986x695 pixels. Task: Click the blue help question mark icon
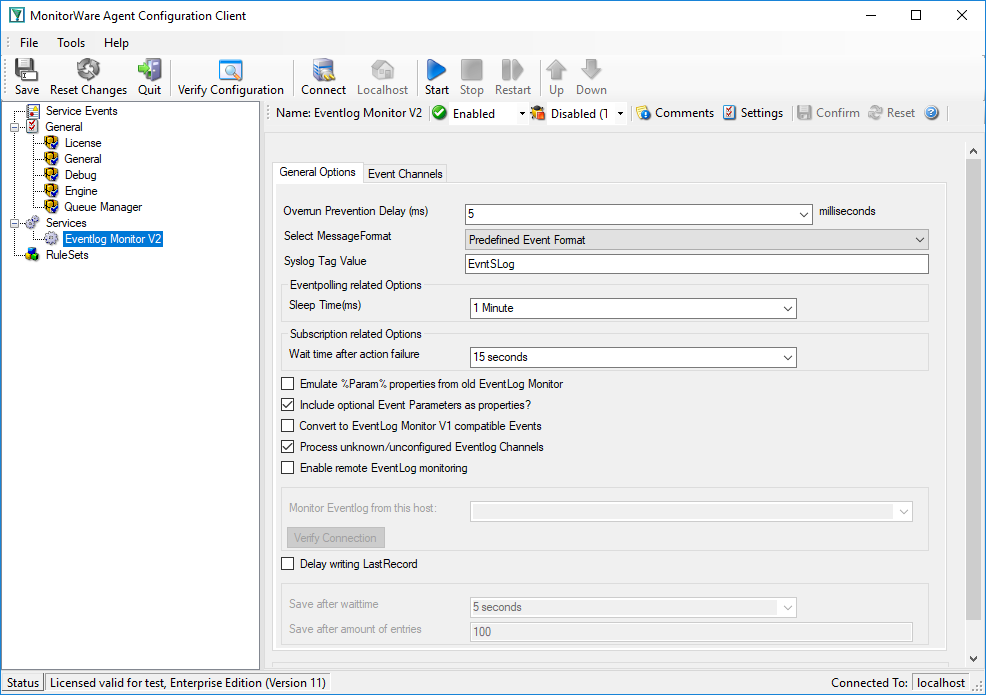tap(931, 113)
